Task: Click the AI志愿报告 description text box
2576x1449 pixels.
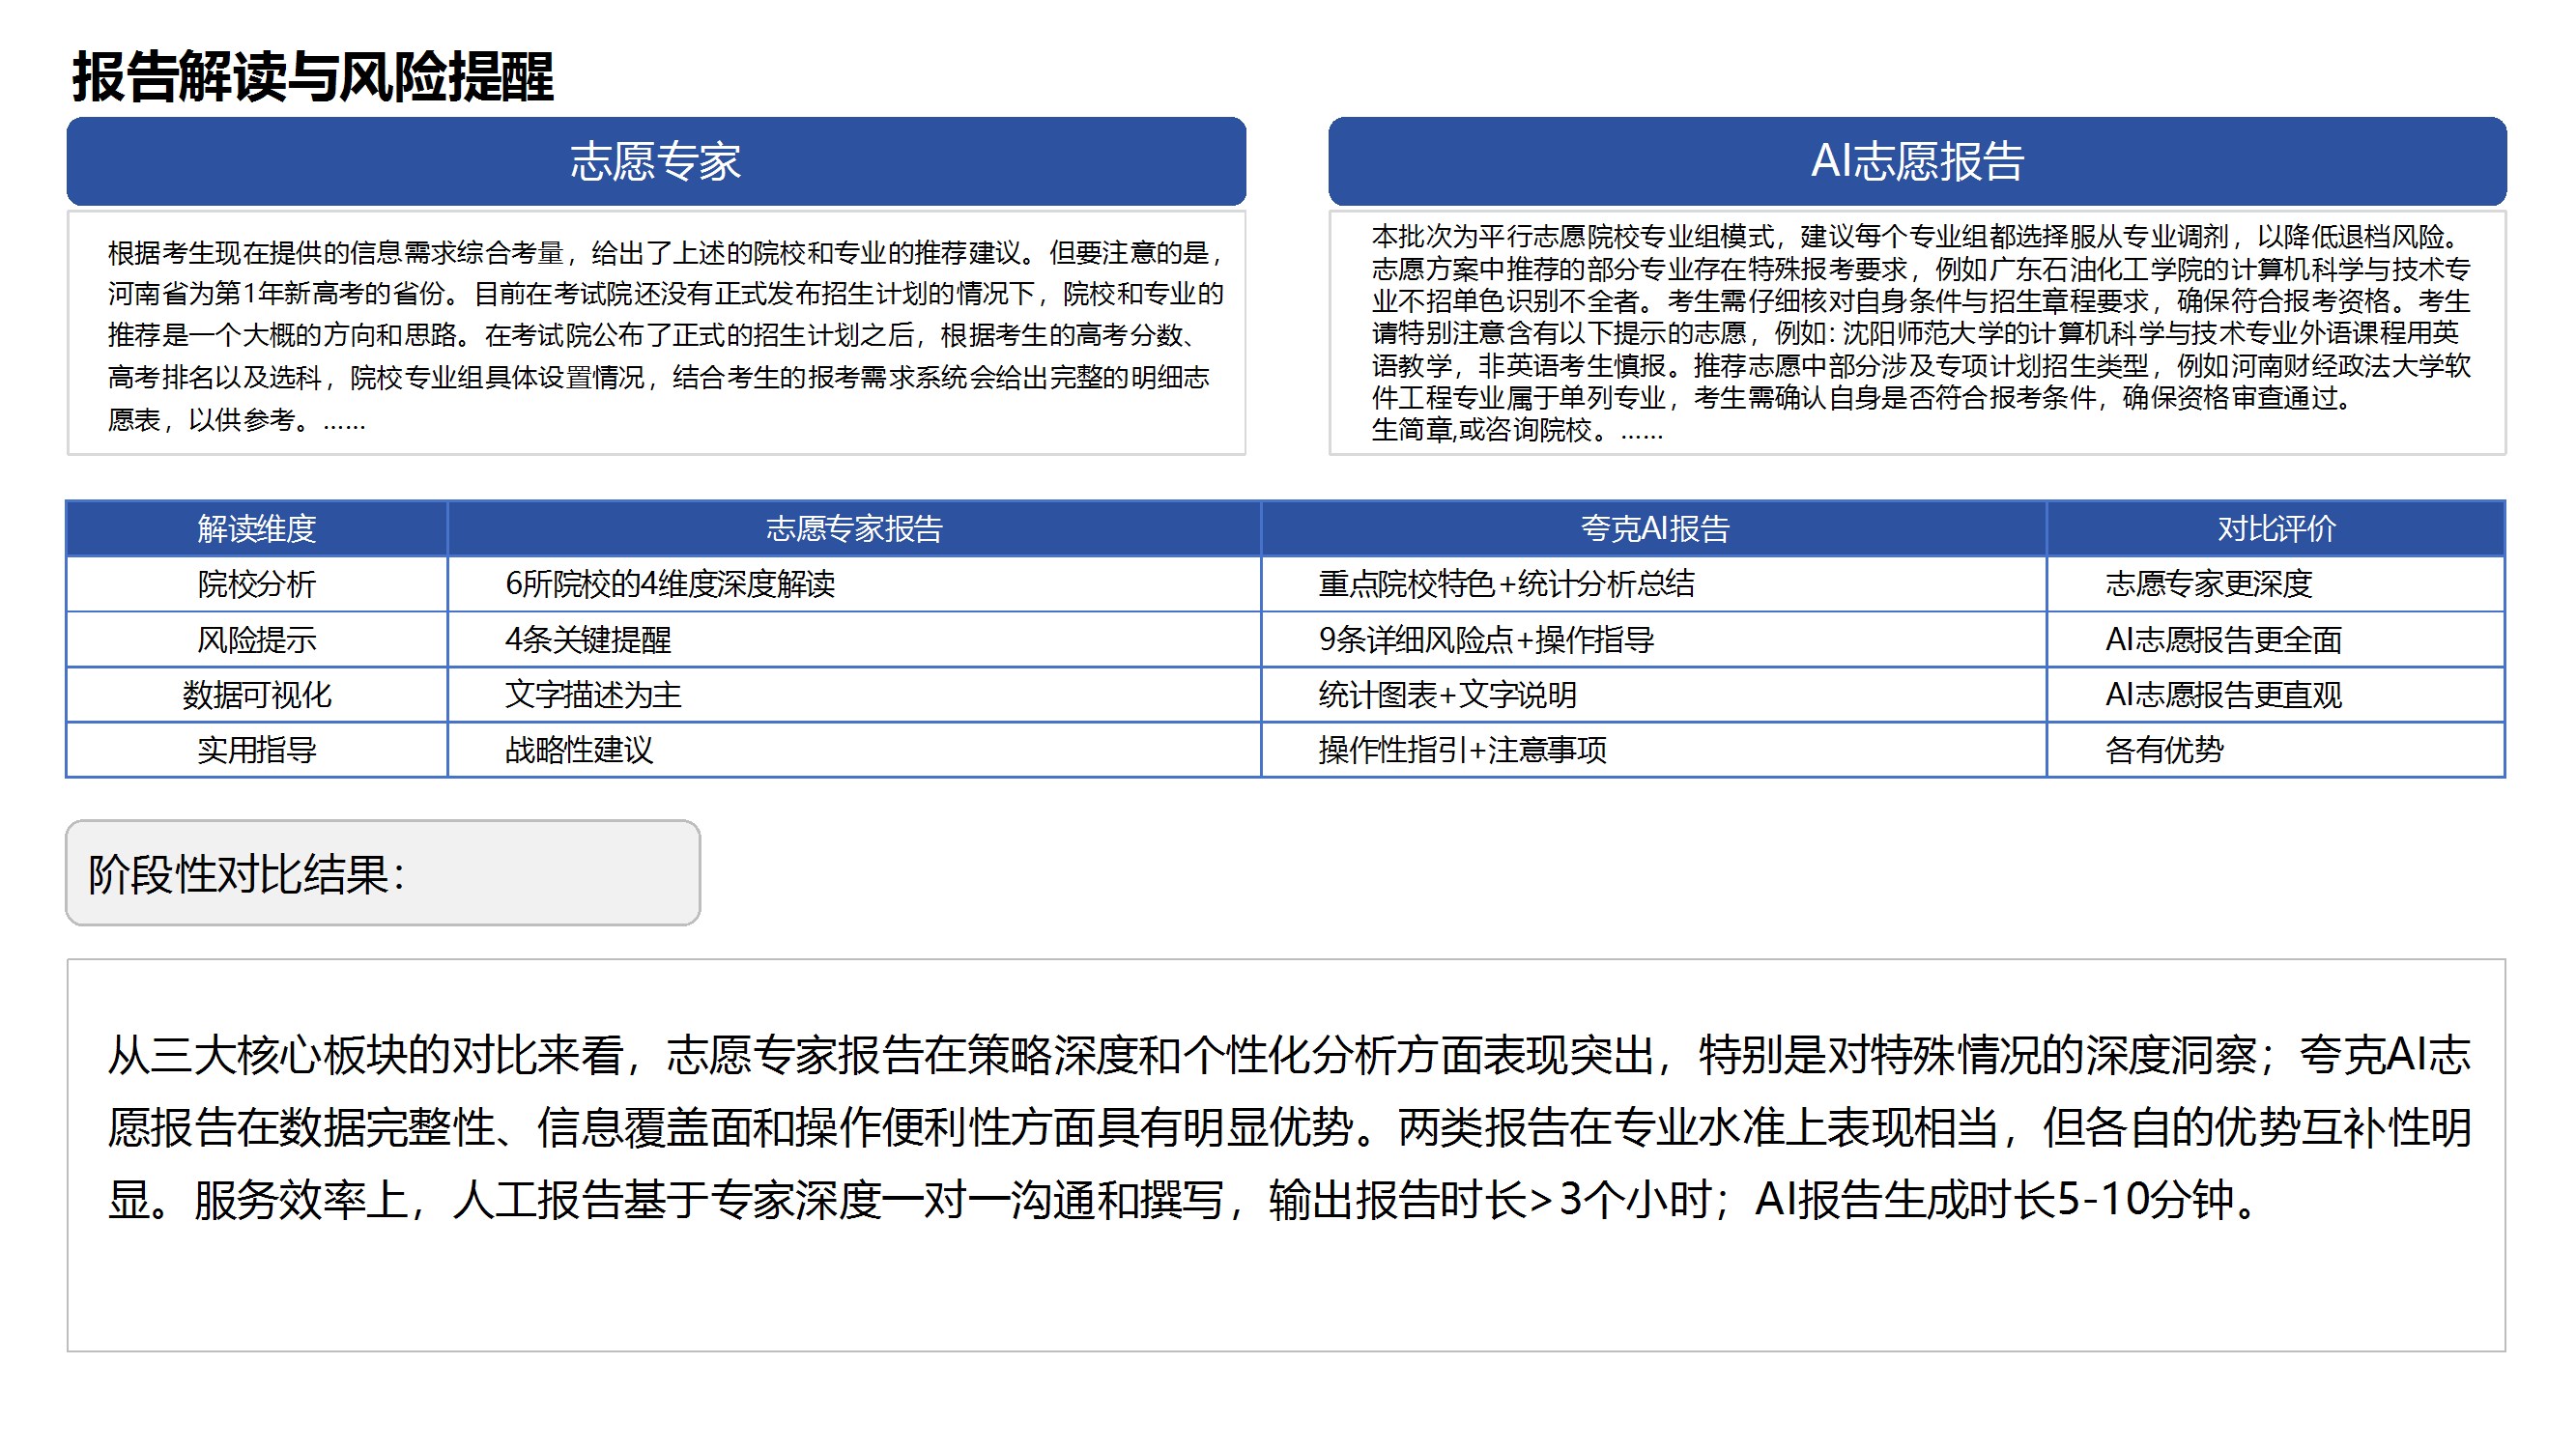Action: [1916, 332]
